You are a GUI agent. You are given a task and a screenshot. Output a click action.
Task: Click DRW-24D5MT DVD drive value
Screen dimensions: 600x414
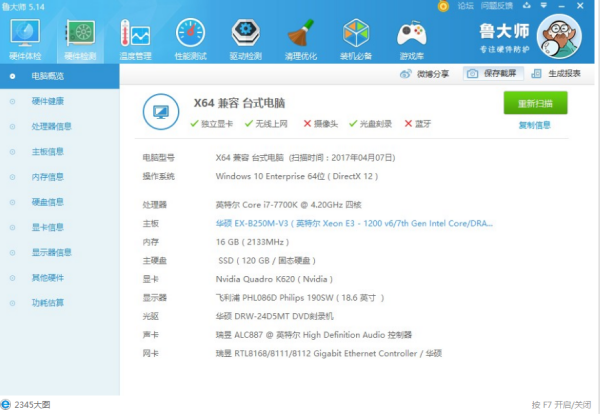(275, 316)
